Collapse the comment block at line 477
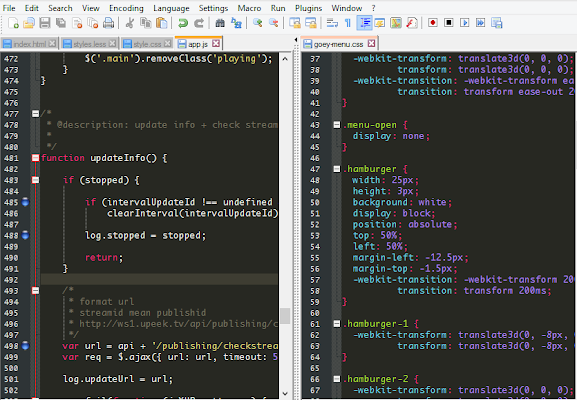The image size is (577, 400). coord(35,114)
